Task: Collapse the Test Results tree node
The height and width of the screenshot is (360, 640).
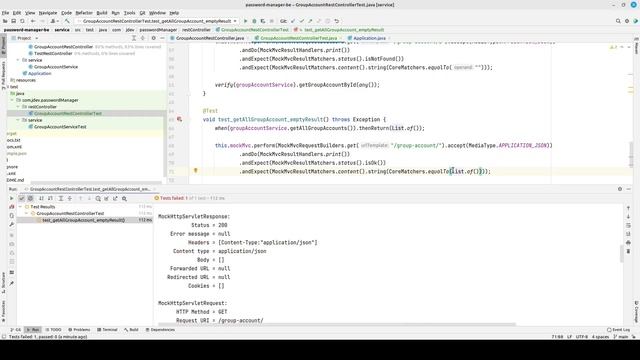Action: (20, 207)
